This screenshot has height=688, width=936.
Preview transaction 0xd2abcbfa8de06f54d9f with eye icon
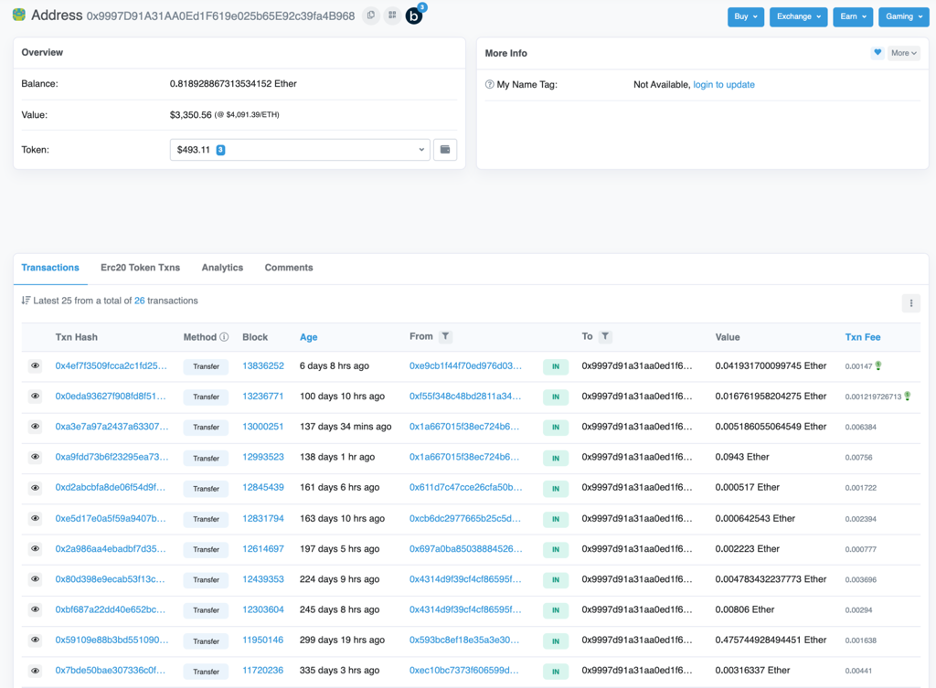pos(35,488)
